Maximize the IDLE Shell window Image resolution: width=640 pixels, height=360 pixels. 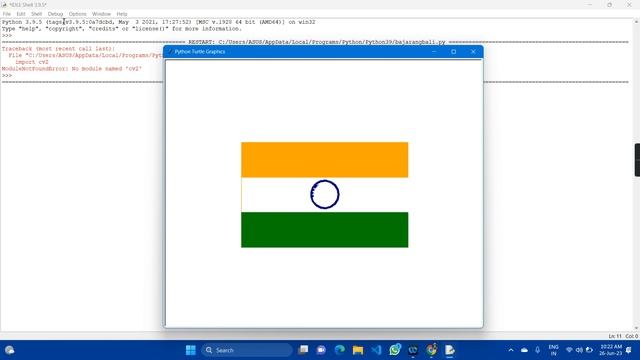pyautogui.click(x=609, y=4)
